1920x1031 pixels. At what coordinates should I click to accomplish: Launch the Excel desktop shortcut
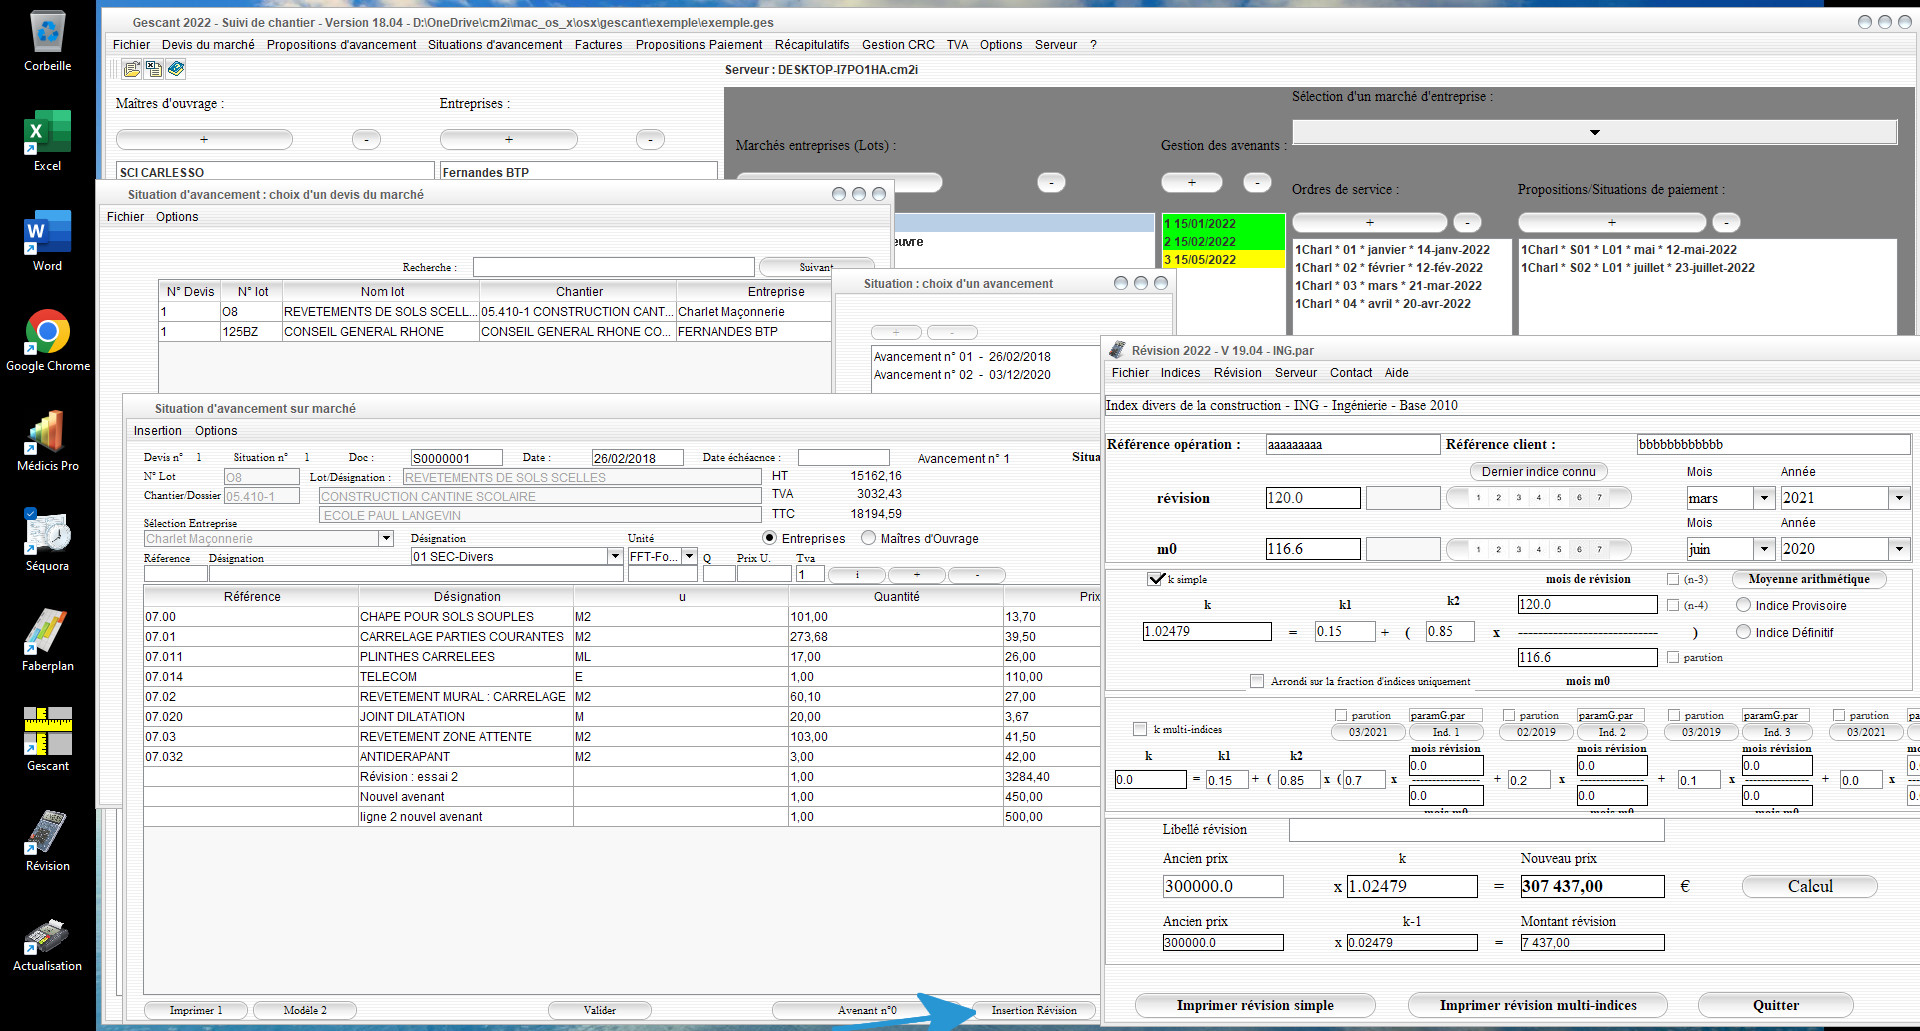coord(48,141)
